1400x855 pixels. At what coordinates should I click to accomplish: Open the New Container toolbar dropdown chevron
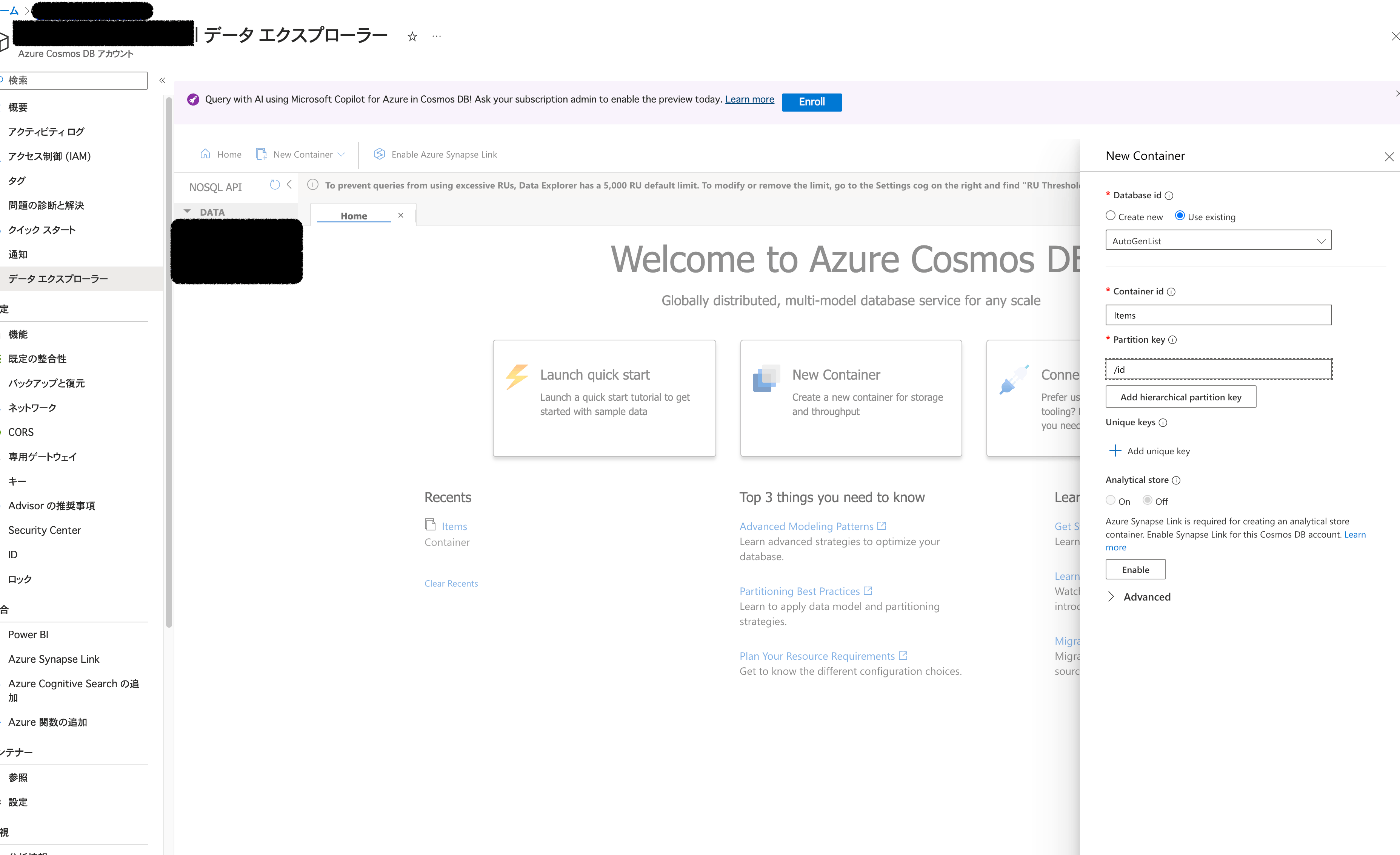(341, 155)
